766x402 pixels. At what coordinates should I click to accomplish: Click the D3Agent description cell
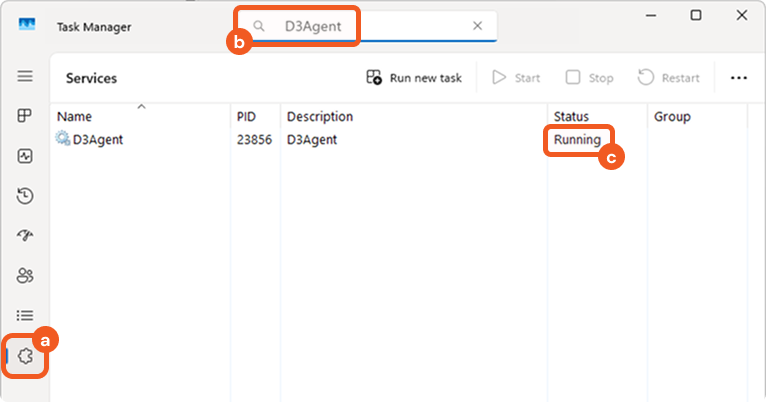point(312,140)
